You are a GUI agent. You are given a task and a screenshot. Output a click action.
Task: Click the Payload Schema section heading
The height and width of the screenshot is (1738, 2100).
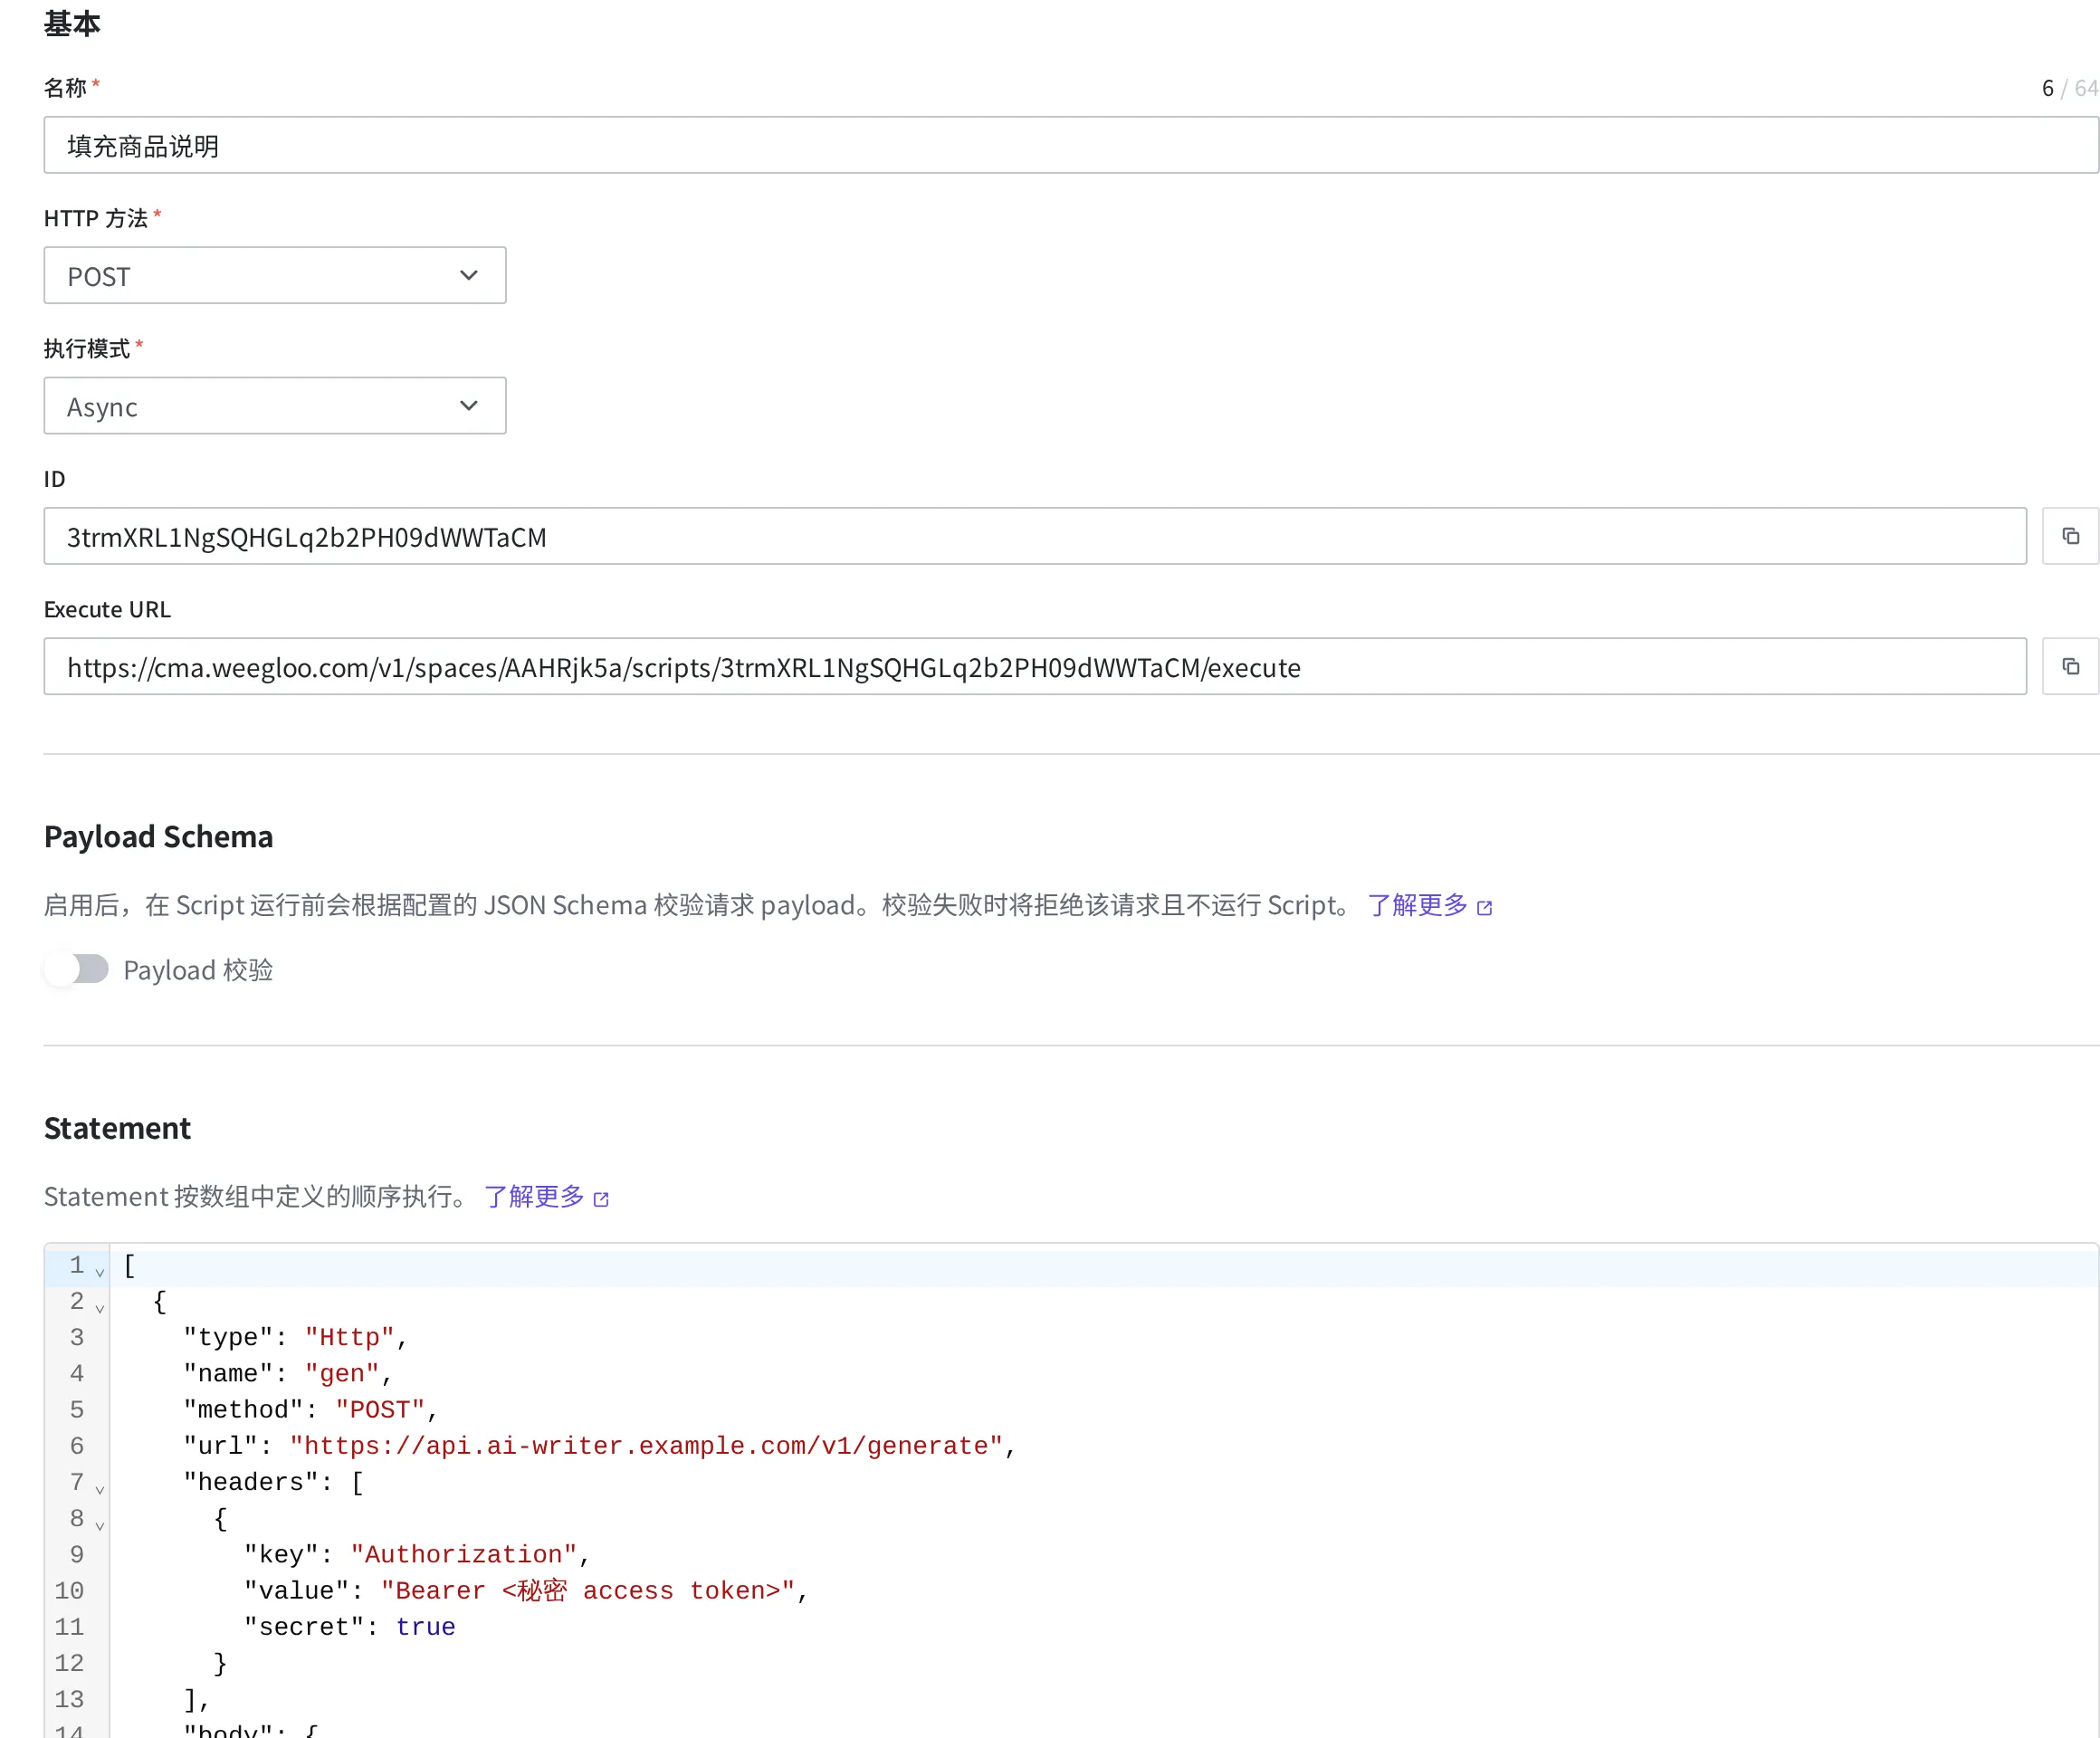(x=158, y=837)
